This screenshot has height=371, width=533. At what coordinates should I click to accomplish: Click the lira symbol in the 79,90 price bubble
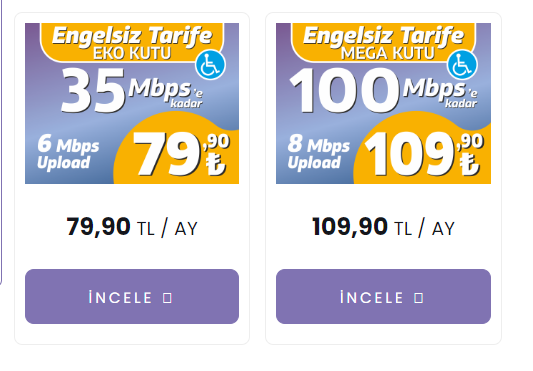click(216, 164)
